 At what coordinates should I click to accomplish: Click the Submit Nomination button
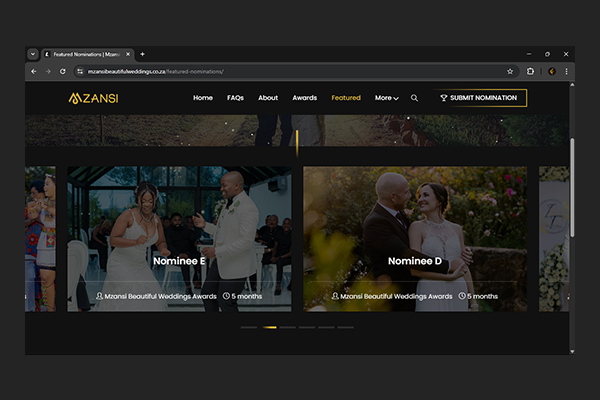pyautogui.click(x=479, y=98)
